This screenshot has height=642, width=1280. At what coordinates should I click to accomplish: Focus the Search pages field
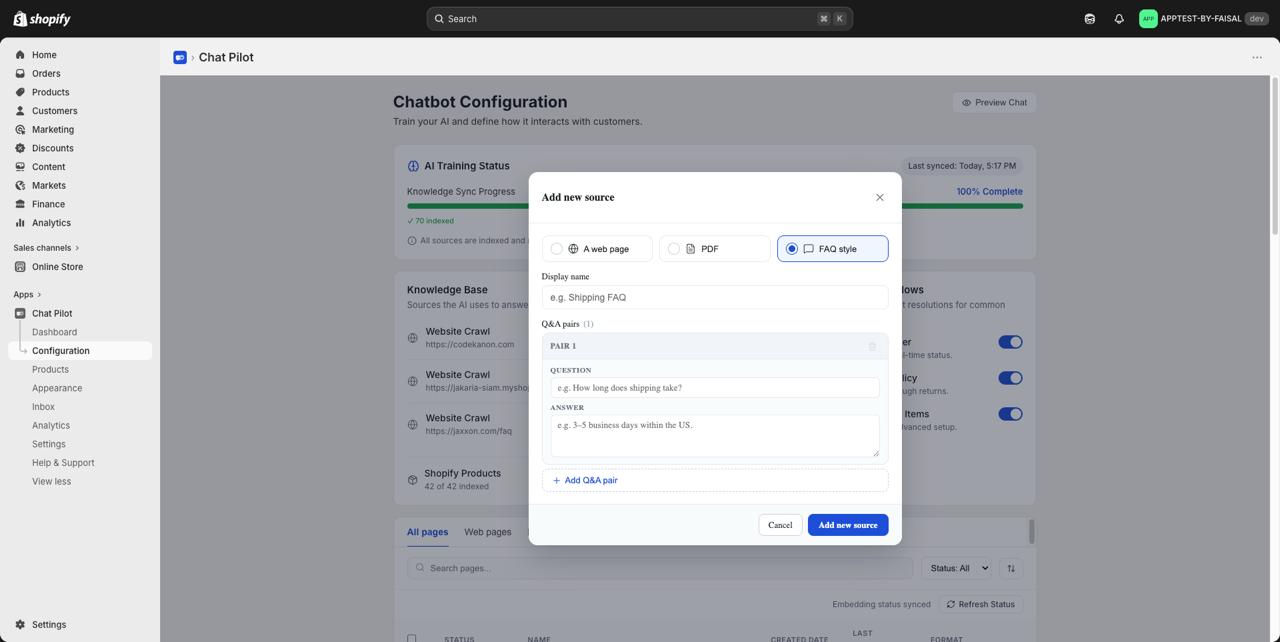click(x=660, y=568)
